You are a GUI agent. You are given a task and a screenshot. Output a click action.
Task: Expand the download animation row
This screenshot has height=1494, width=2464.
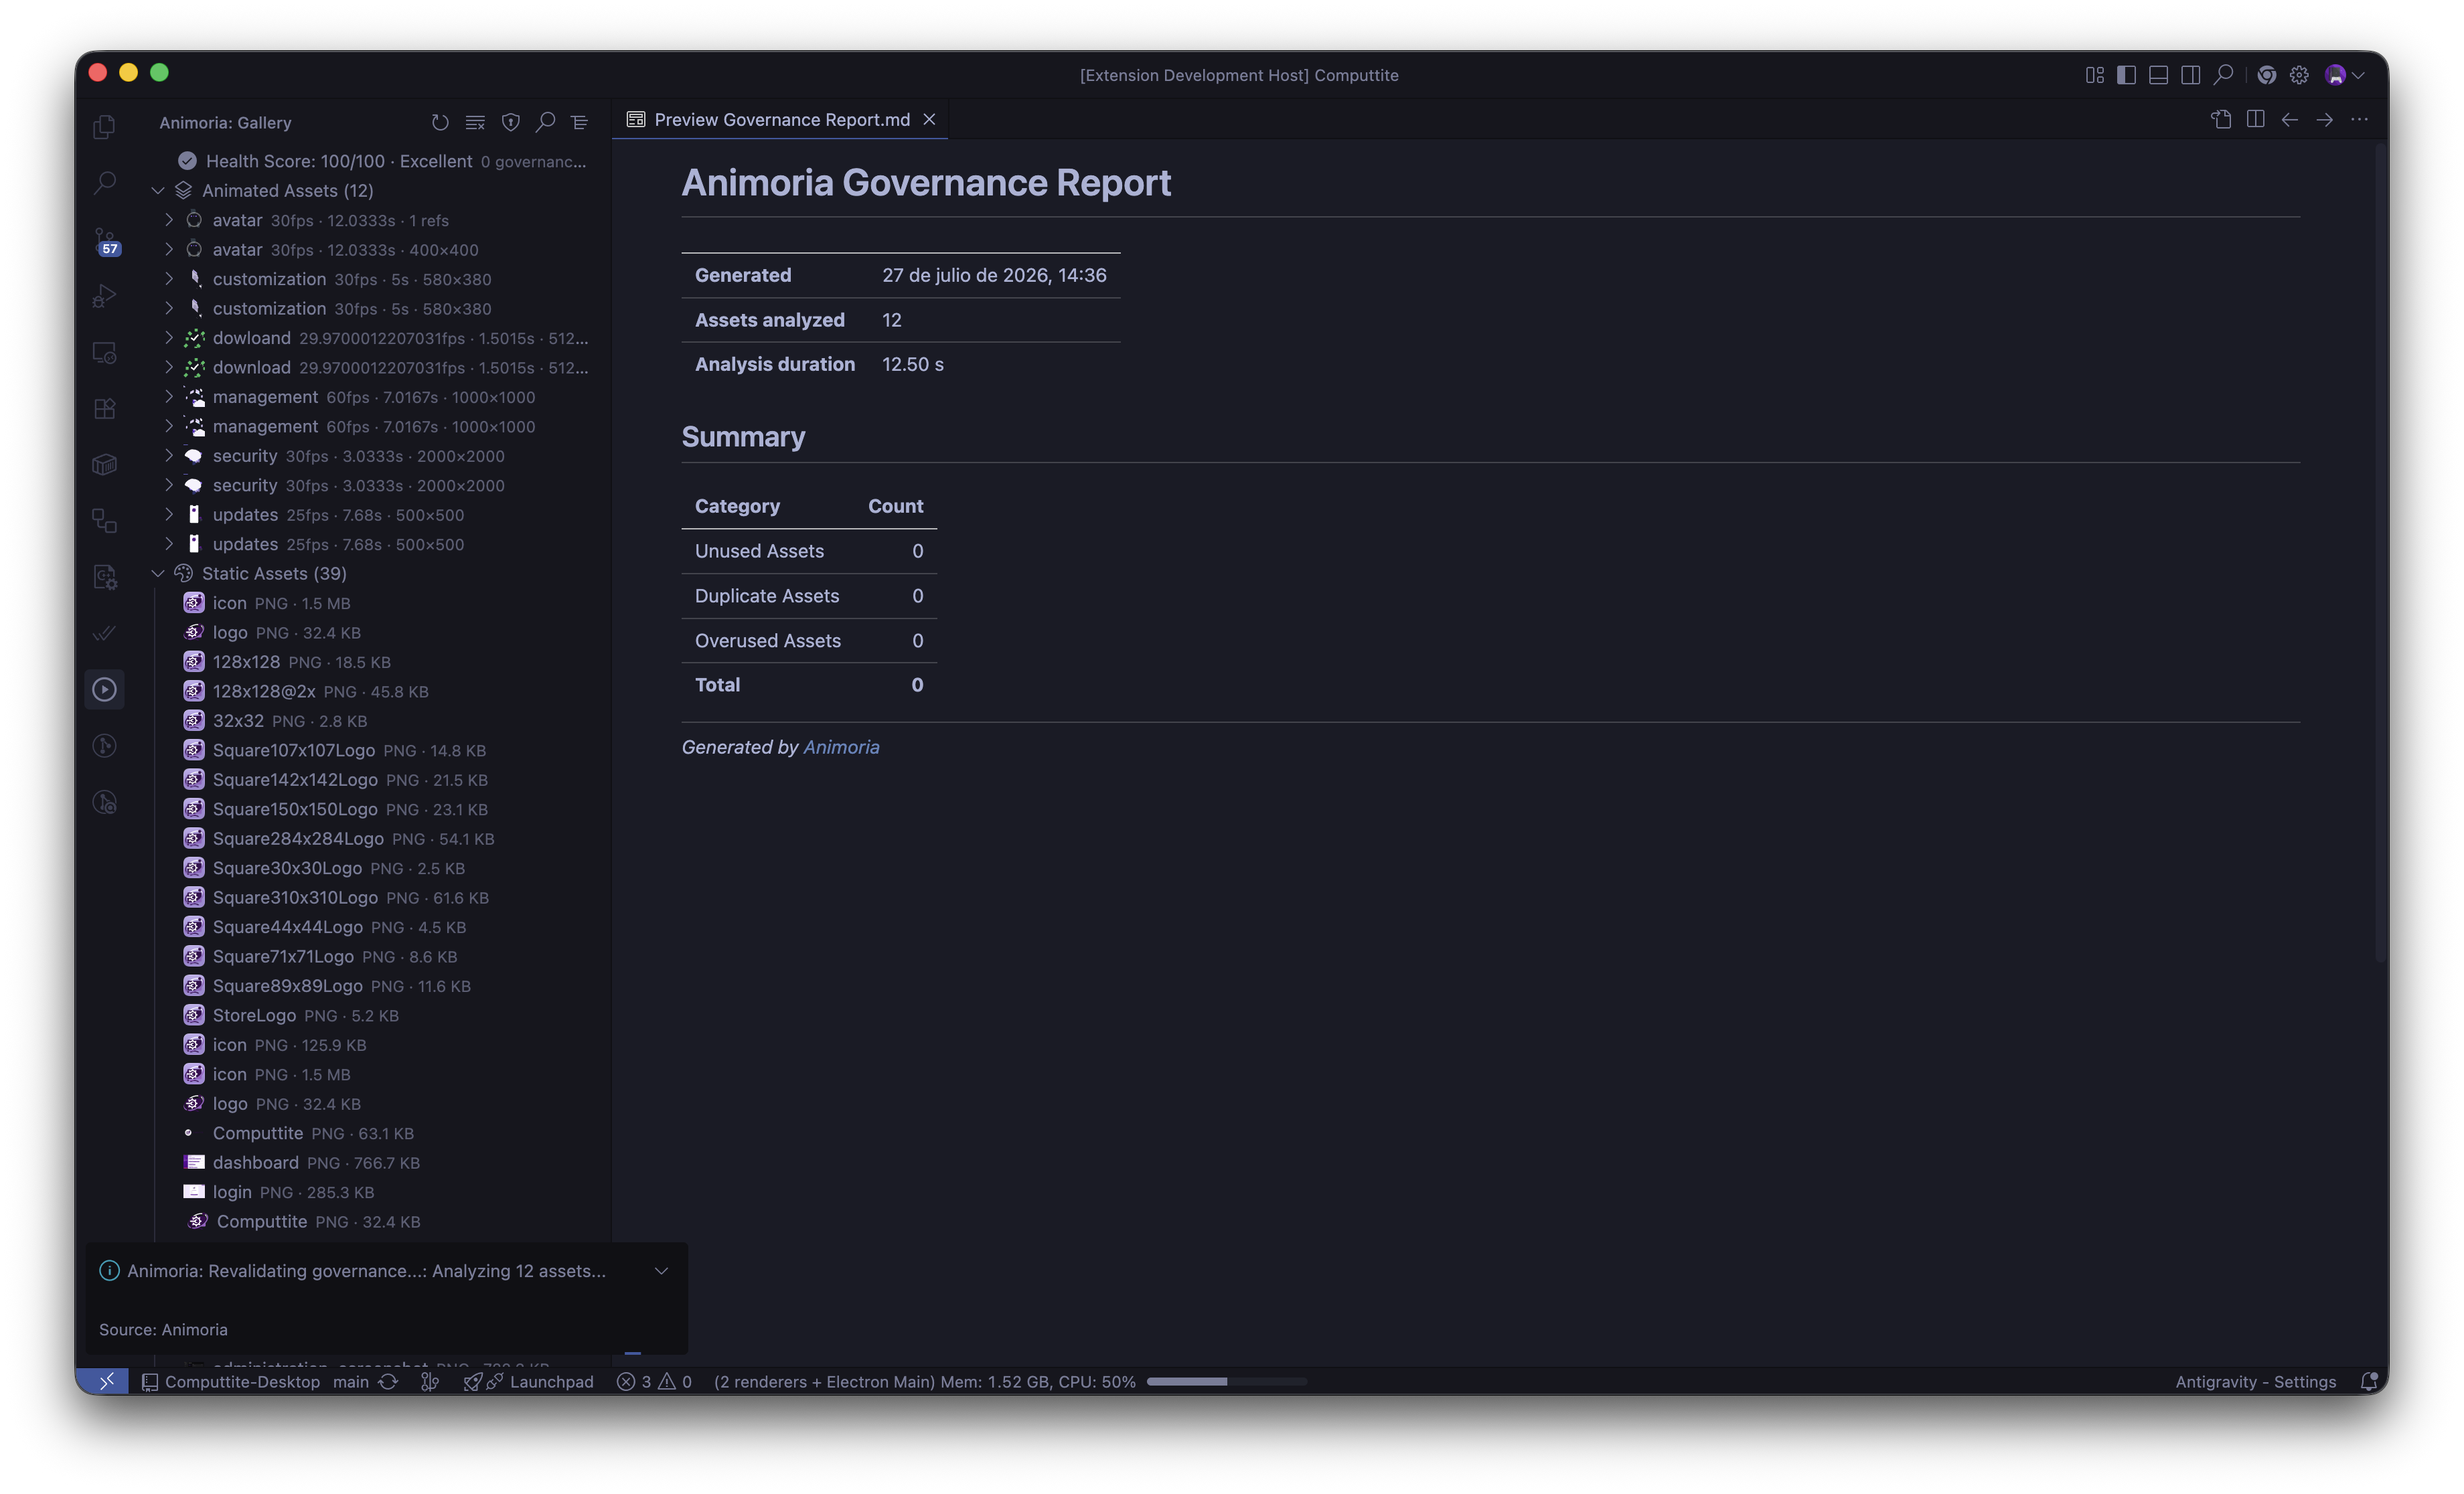coord(169,367)
